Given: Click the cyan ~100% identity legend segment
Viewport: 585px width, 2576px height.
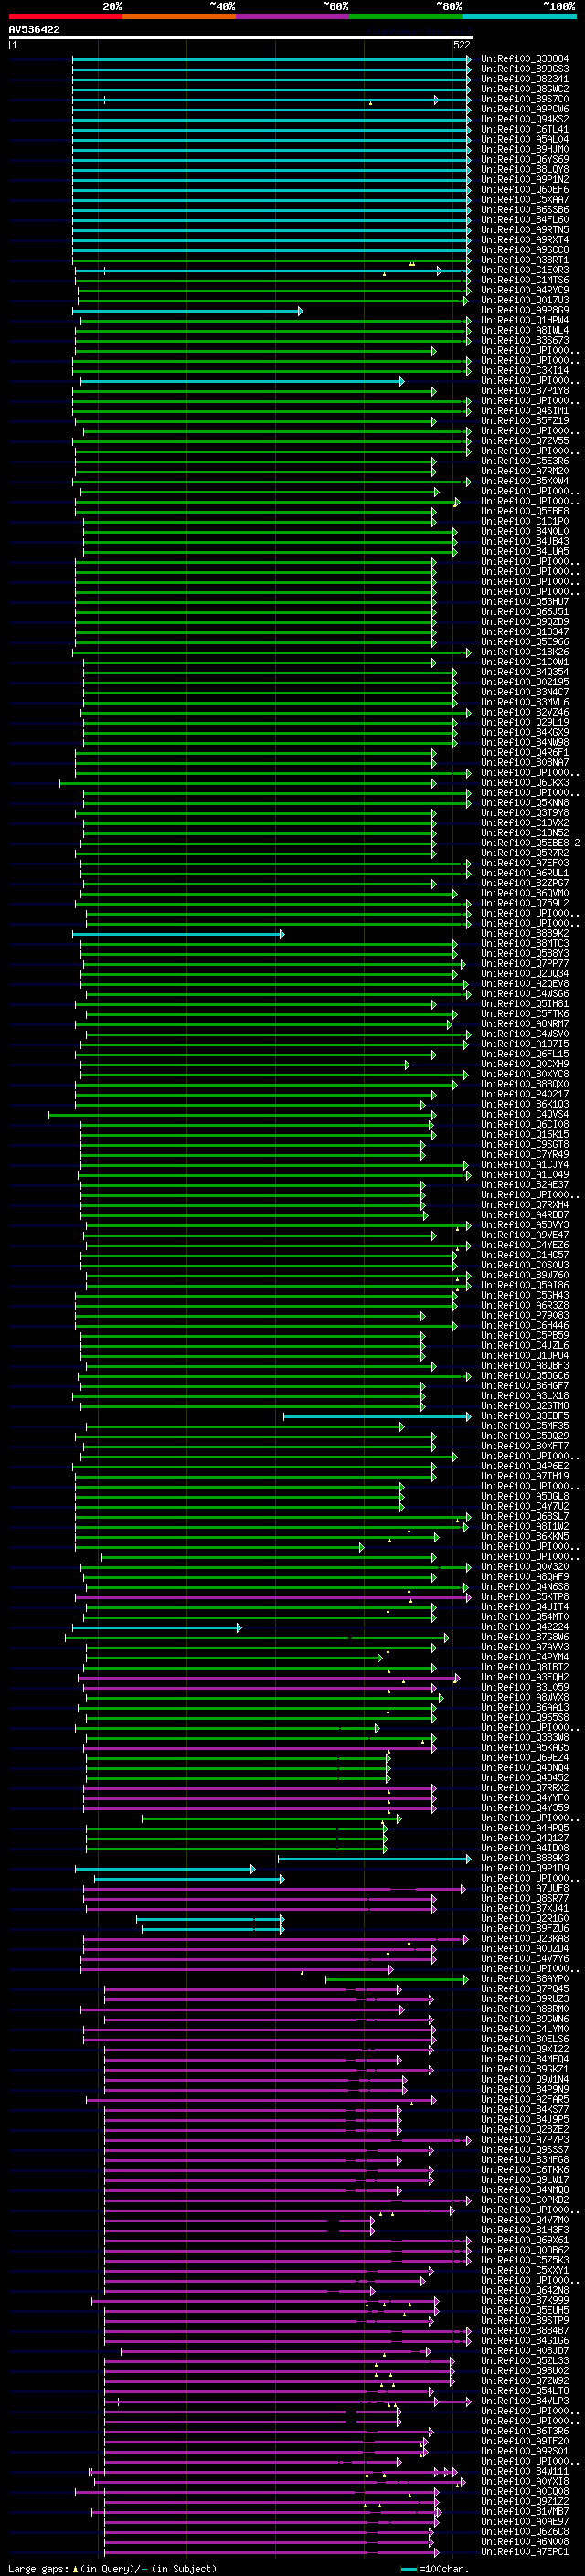Looking at the screenshot, I should [x=519, y=17].
